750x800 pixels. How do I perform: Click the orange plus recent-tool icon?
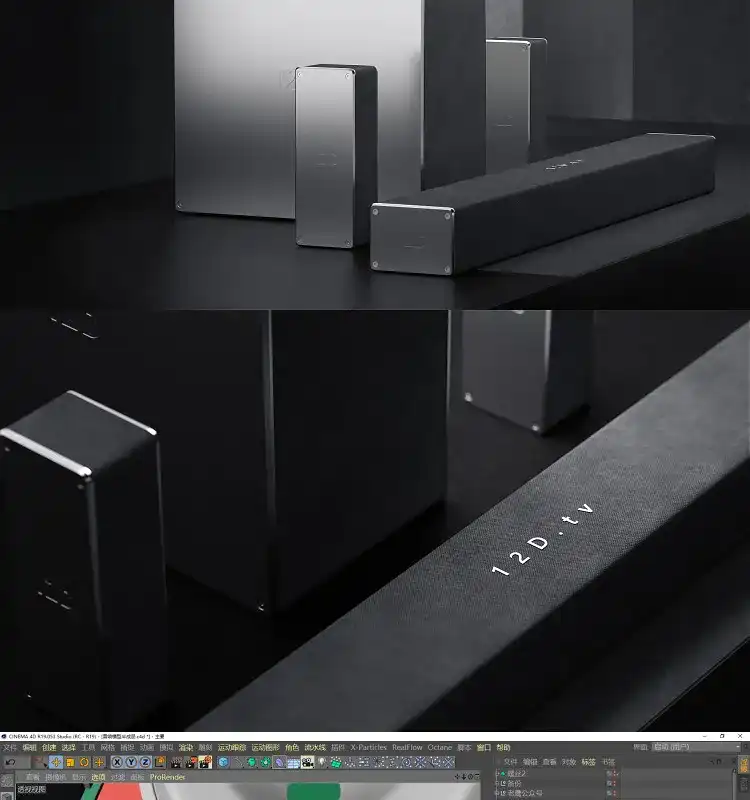click(x=99, y=762)
